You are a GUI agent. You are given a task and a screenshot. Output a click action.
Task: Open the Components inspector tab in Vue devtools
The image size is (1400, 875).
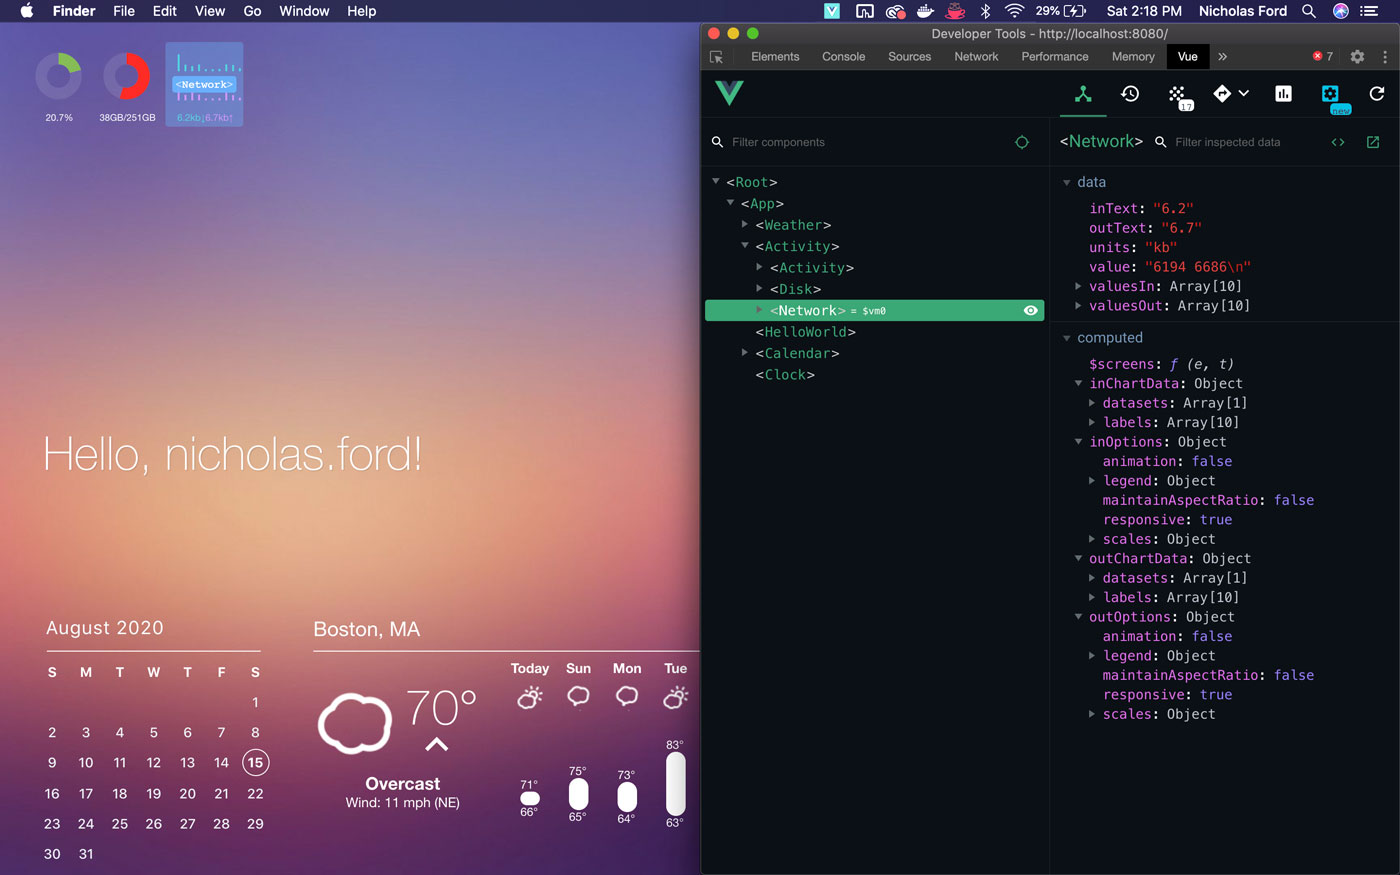pos(1083,93)
